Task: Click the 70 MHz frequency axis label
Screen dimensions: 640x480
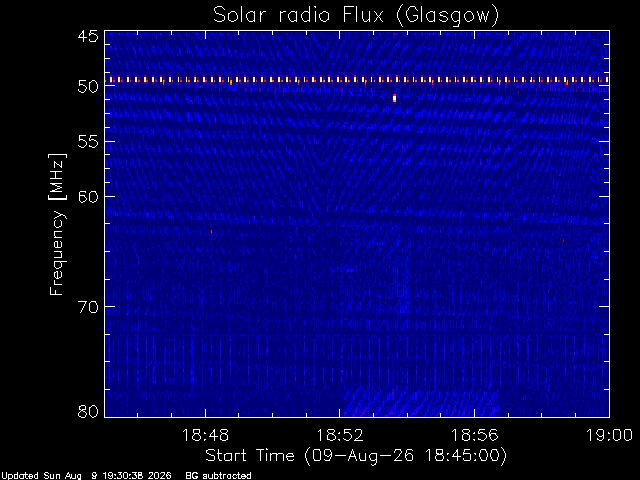Action: point(88,306)
